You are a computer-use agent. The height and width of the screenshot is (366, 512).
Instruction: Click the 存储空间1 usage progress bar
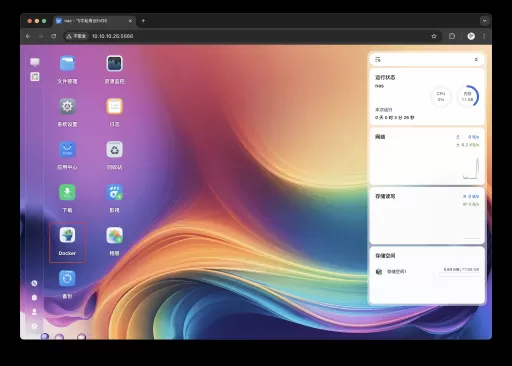coord(459,275)
